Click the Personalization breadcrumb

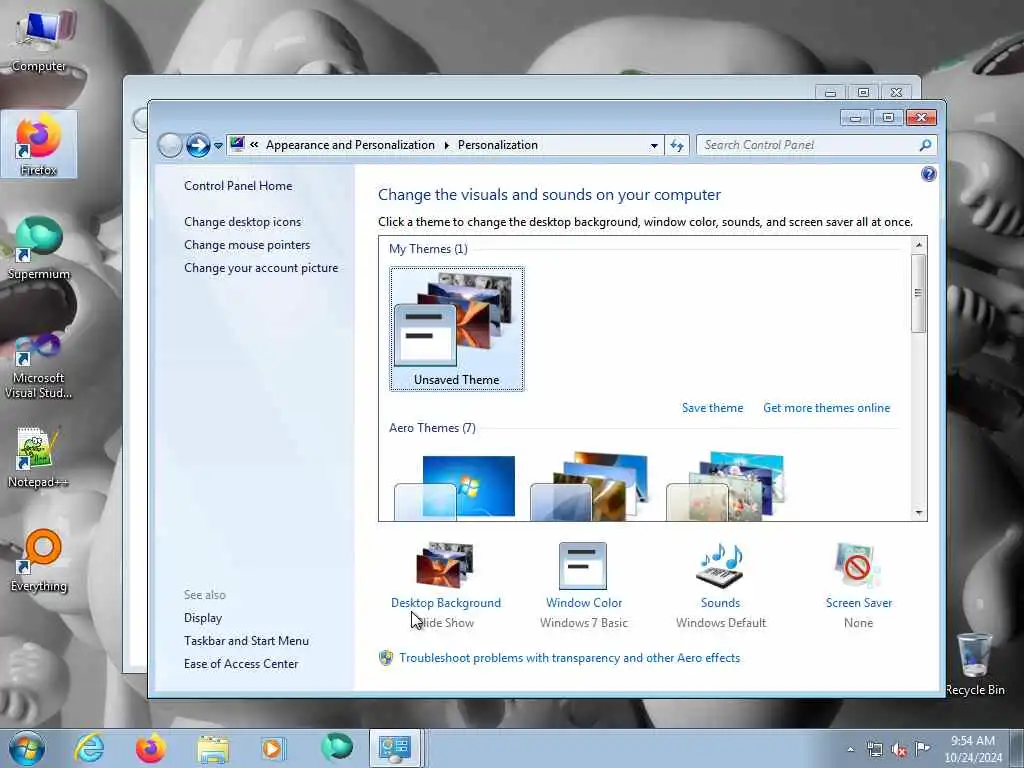(x=498, y=145)
